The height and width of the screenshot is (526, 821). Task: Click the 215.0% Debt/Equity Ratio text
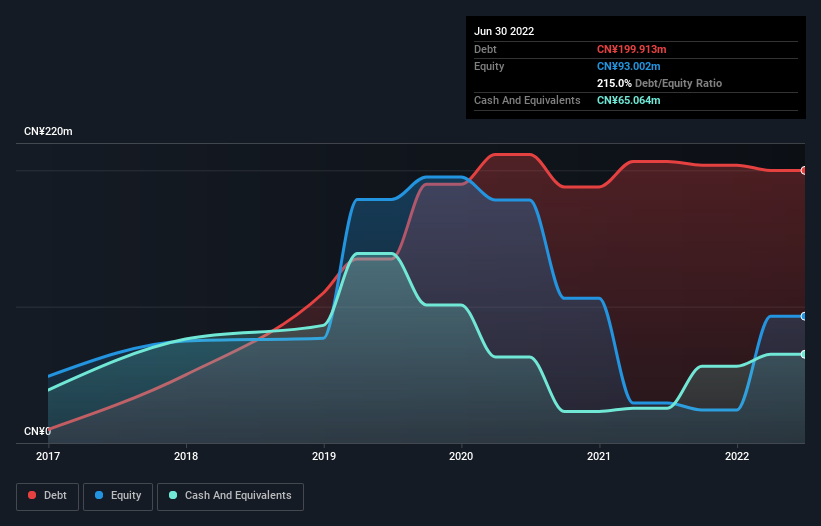(659, 83)
